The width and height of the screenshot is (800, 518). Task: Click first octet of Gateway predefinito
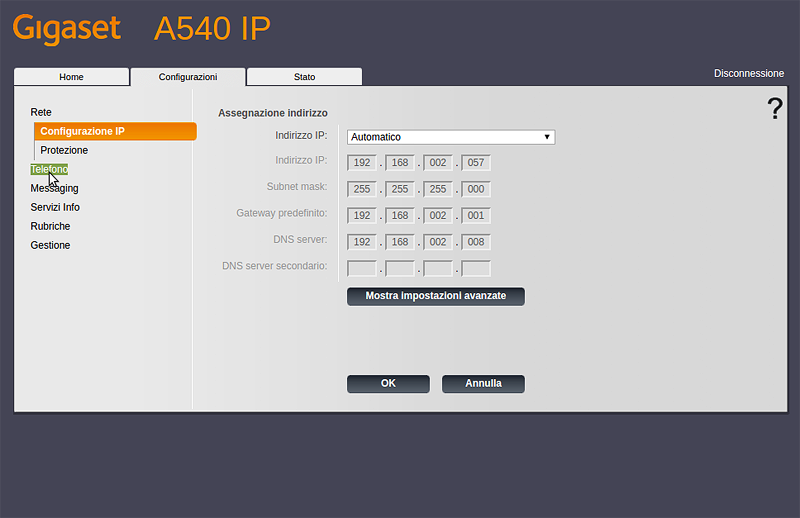click(x=362, y=215)
